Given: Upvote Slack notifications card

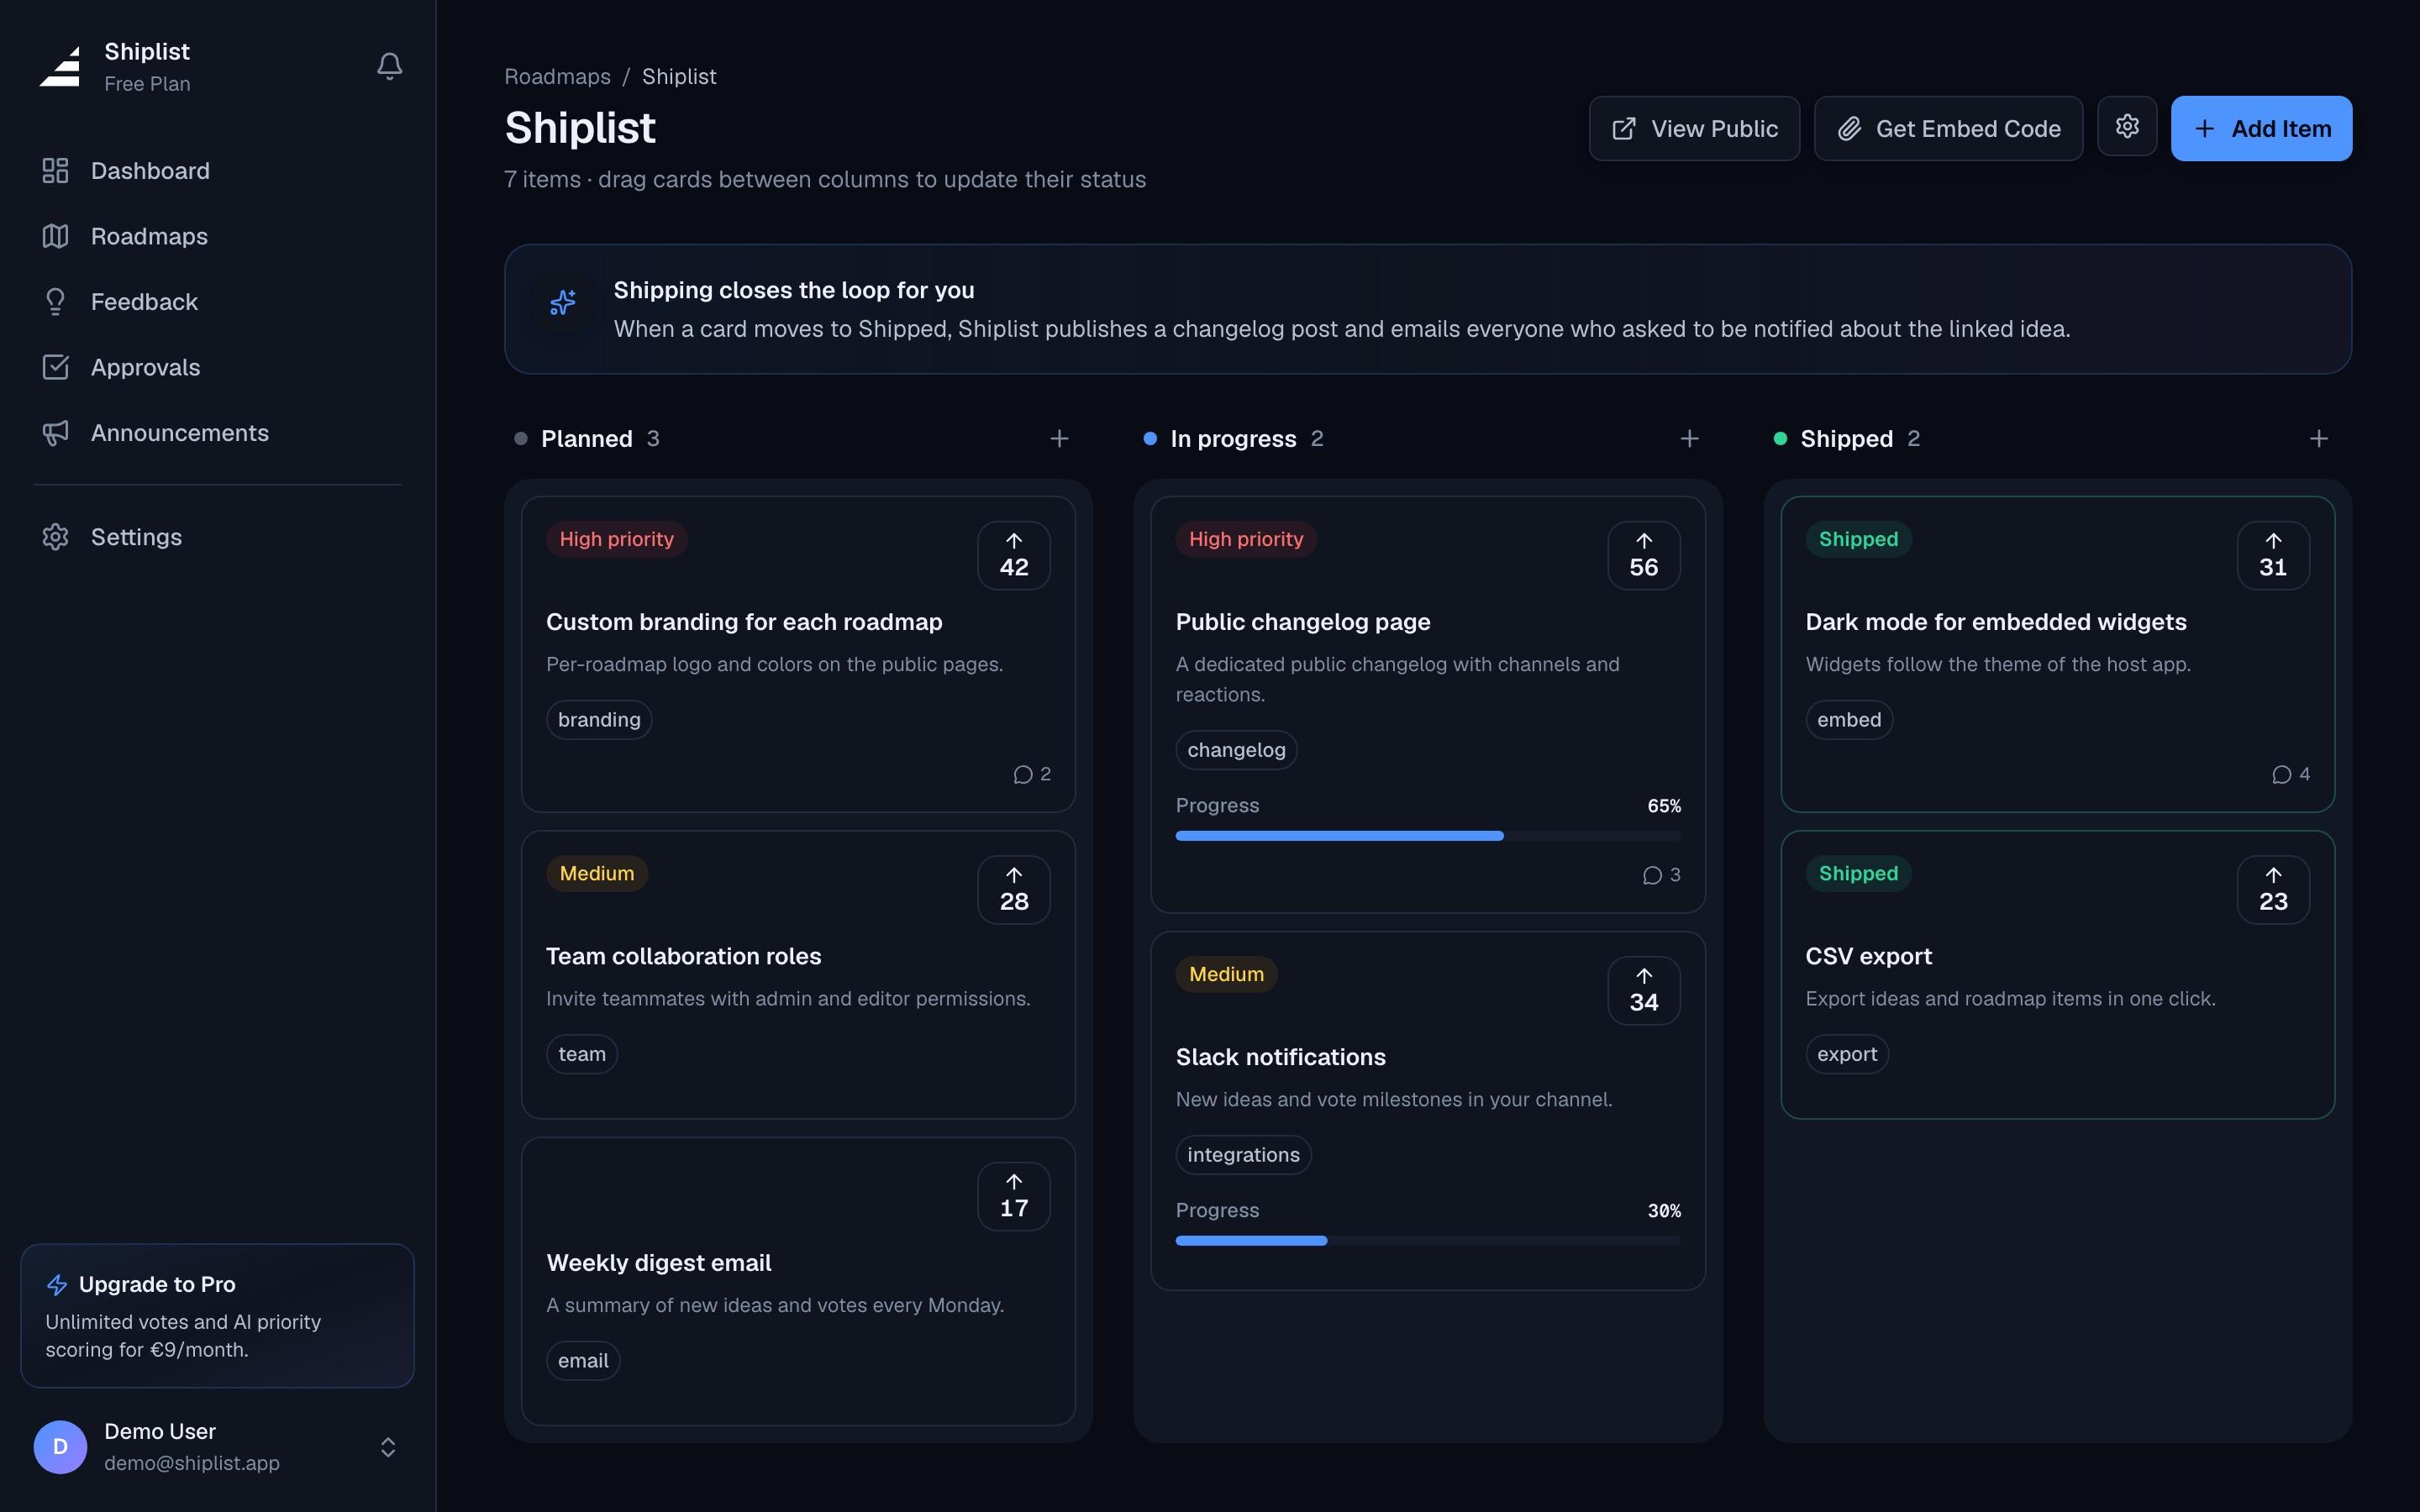Looking at the screenshot, I should tap(1643, 990).
